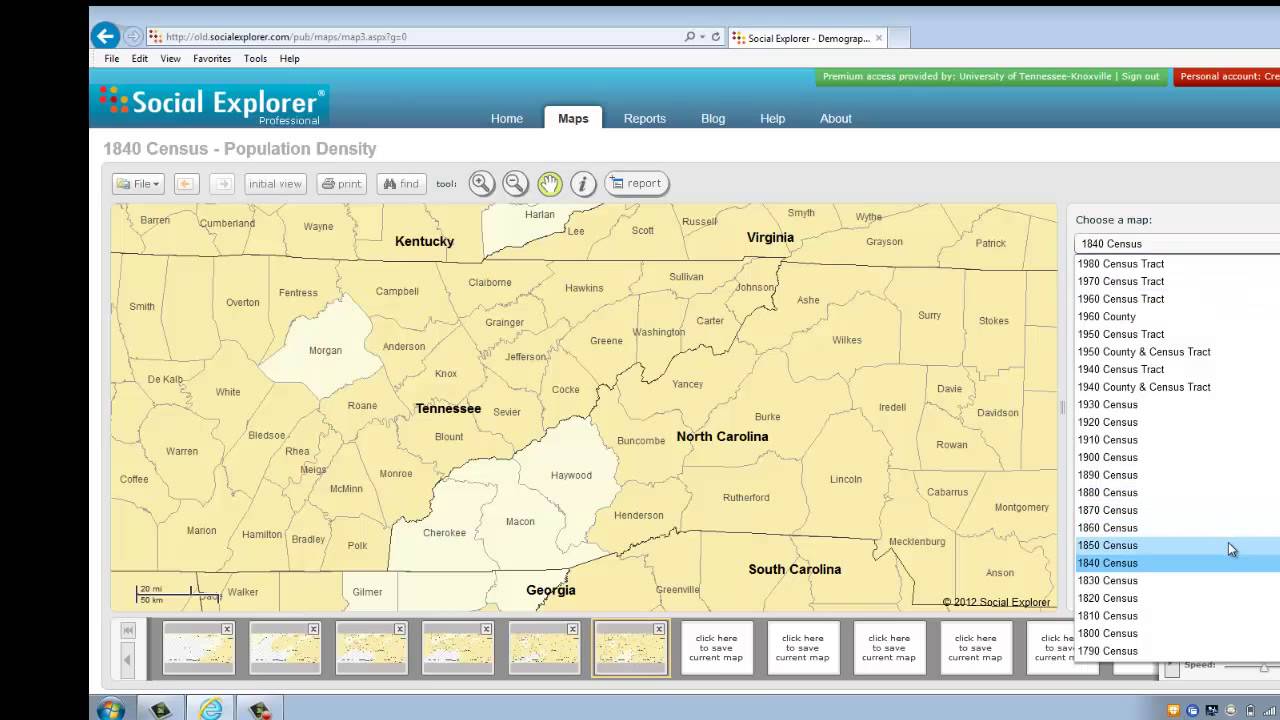
Task: Click the saved-maps rewind-to-start button
Action: (x=128, y=630)
